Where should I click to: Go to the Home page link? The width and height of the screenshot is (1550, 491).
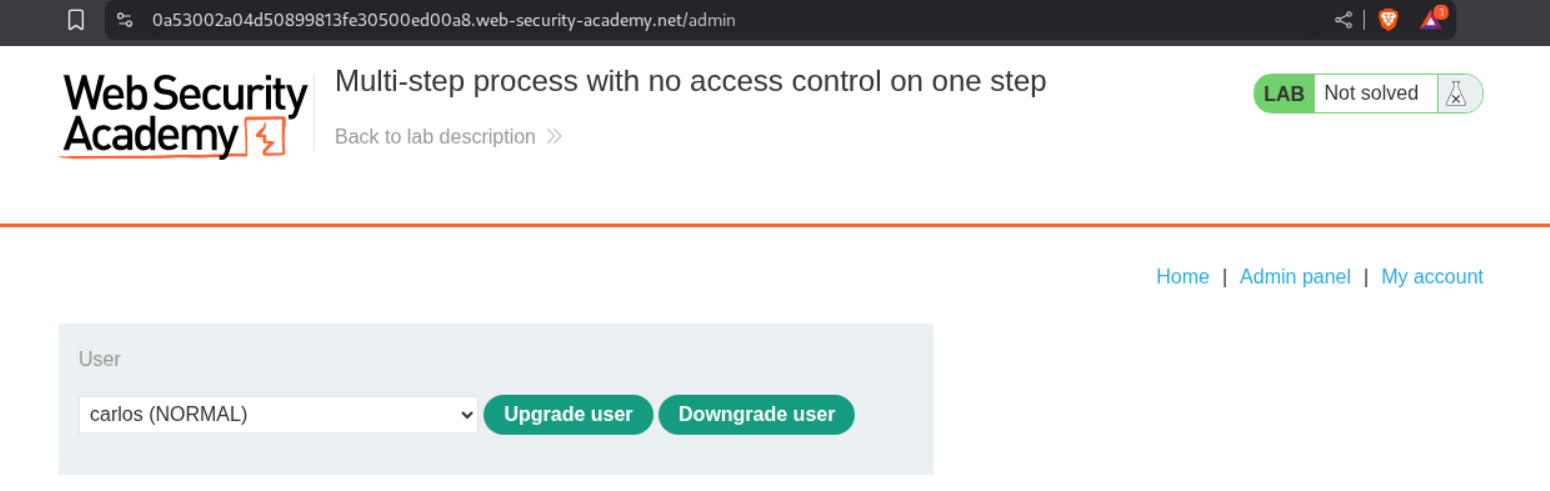pyautogui.click(x=1182, y=277)
